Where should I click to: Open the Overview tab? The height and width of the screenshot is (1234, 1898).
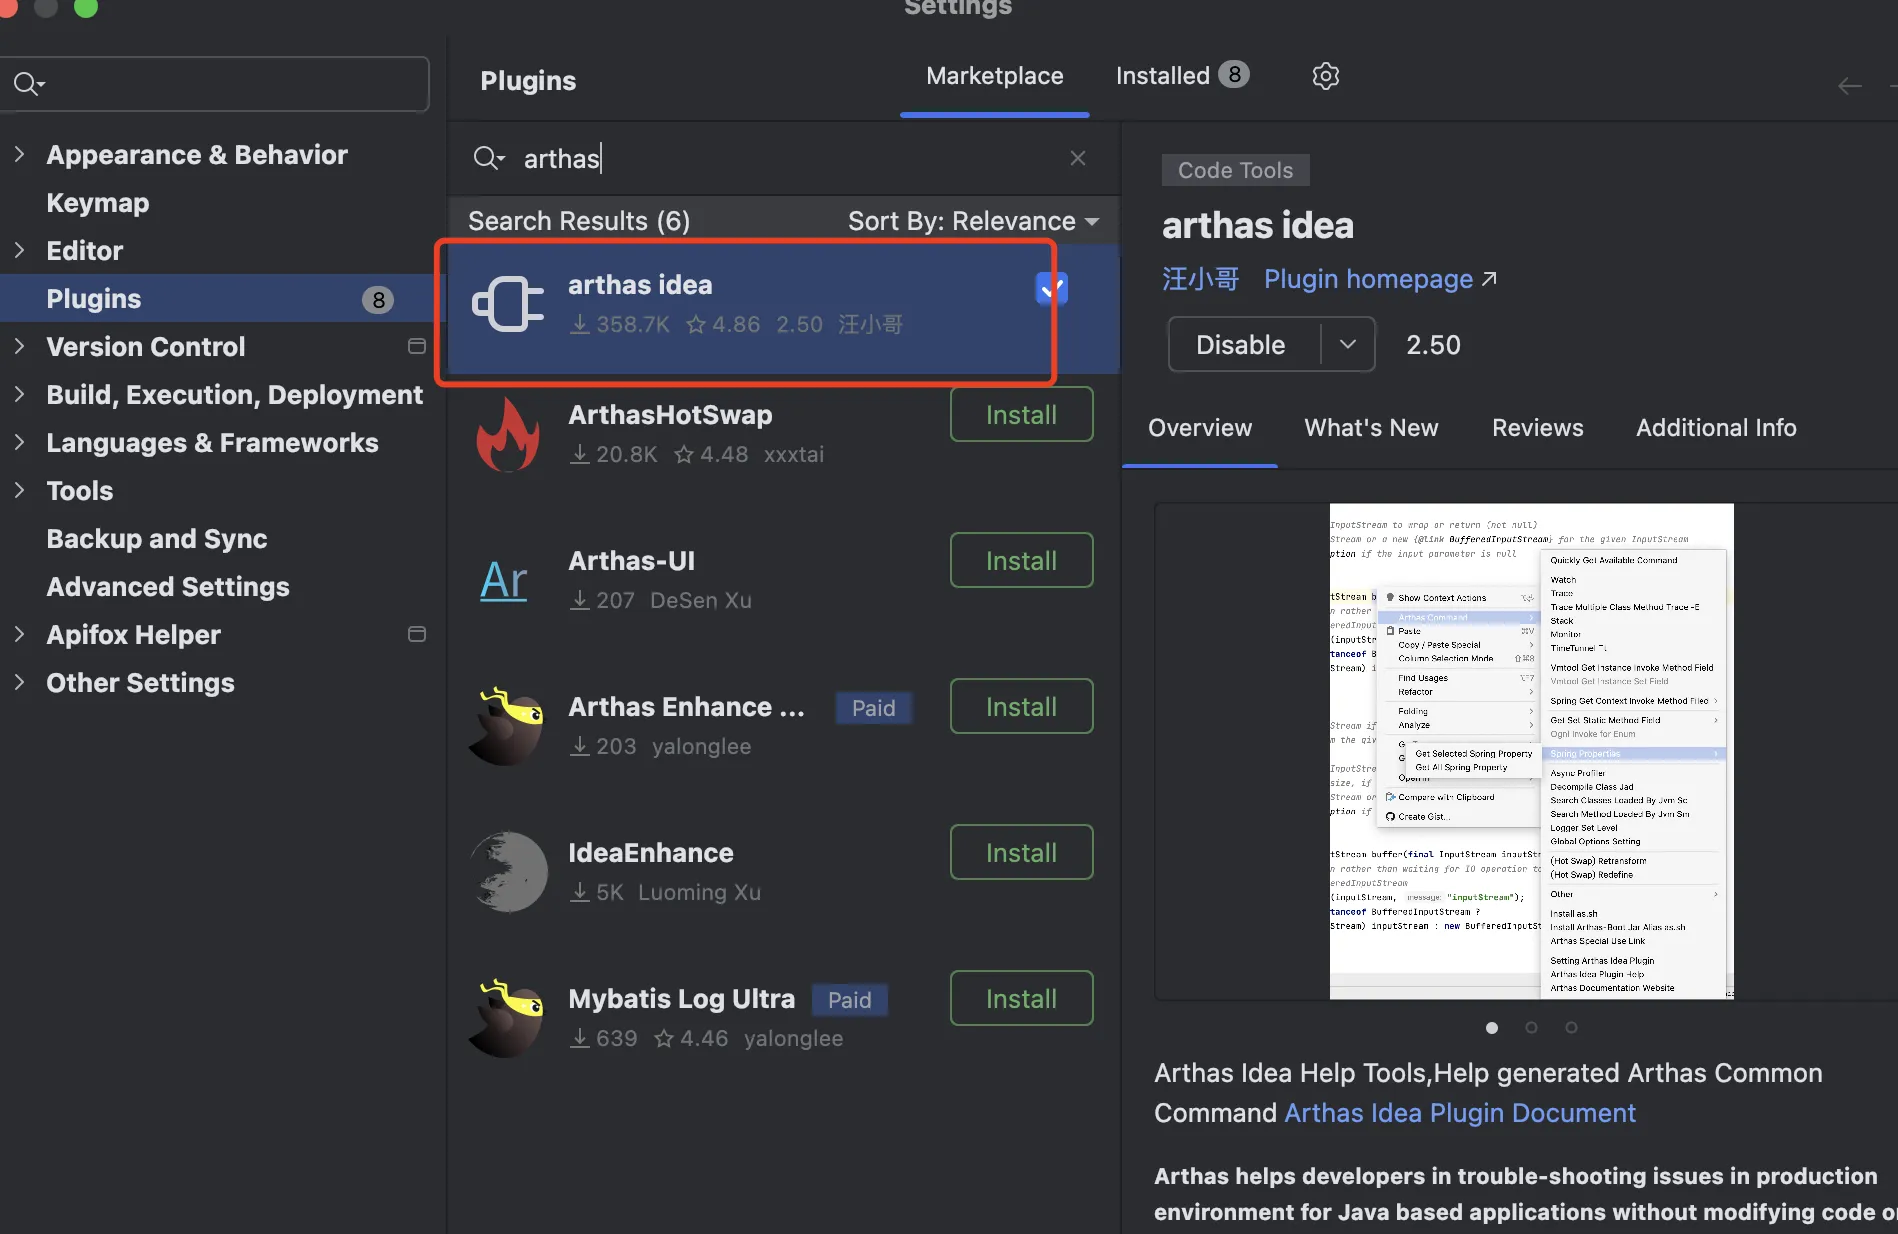coord(1200,428)
